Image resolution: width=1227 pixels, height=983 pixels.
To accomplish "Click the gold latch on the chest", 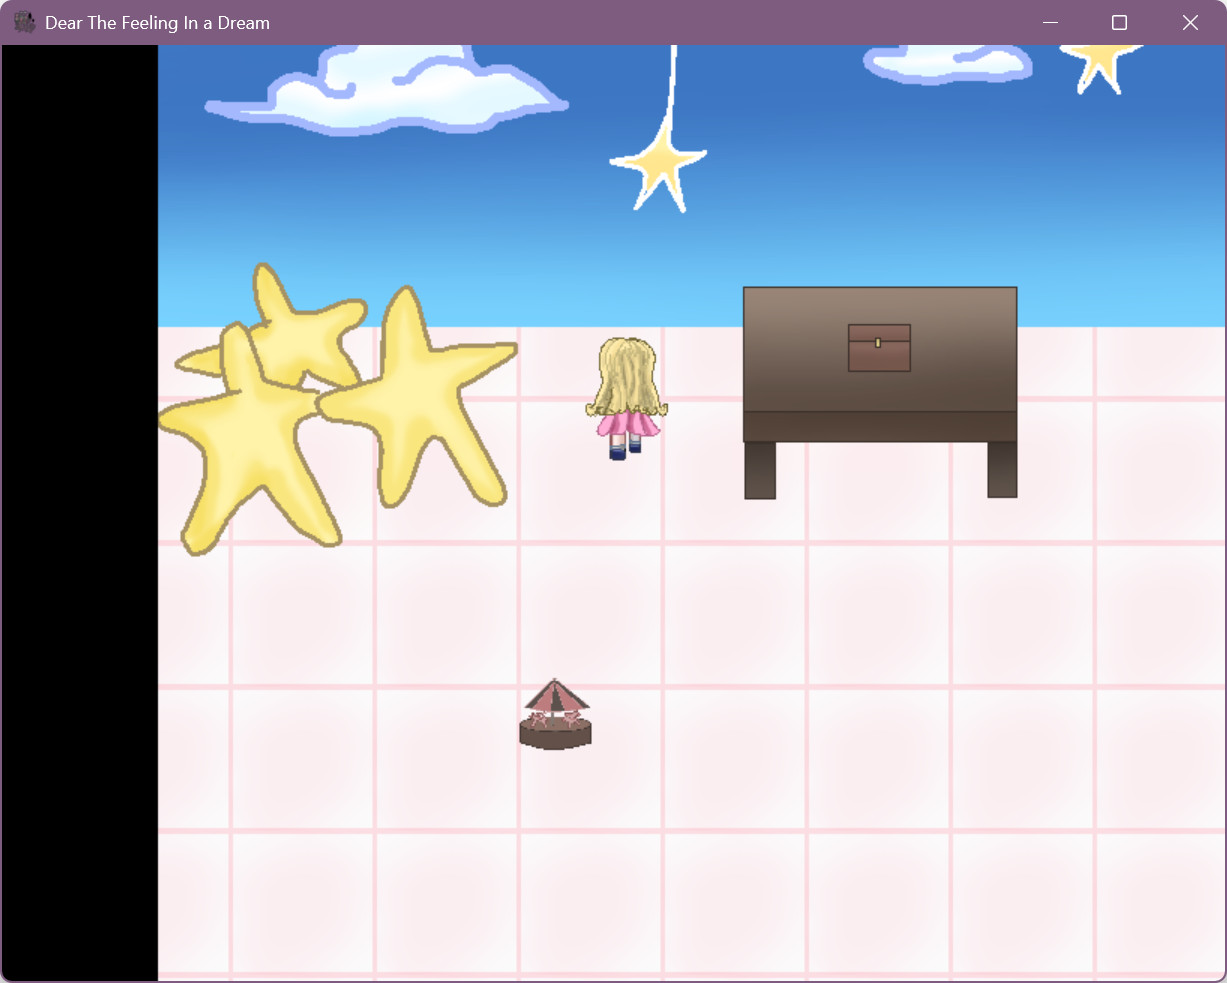I will click(x=878, y=343).
